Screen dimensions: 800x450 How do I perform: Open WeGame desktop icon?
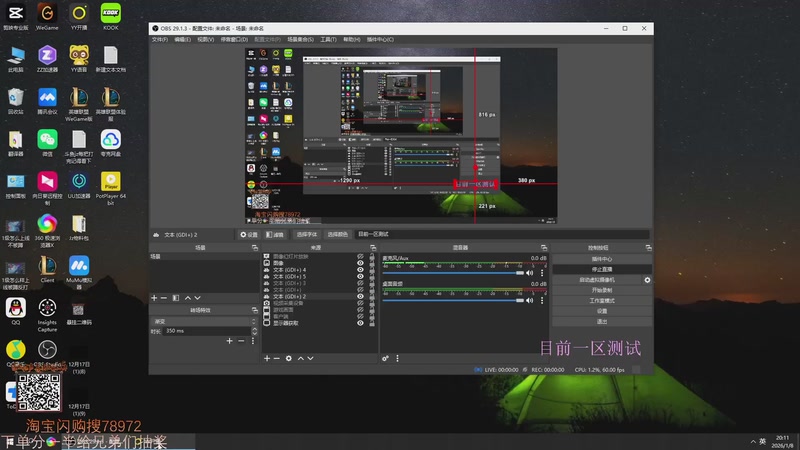click(47, 17)
